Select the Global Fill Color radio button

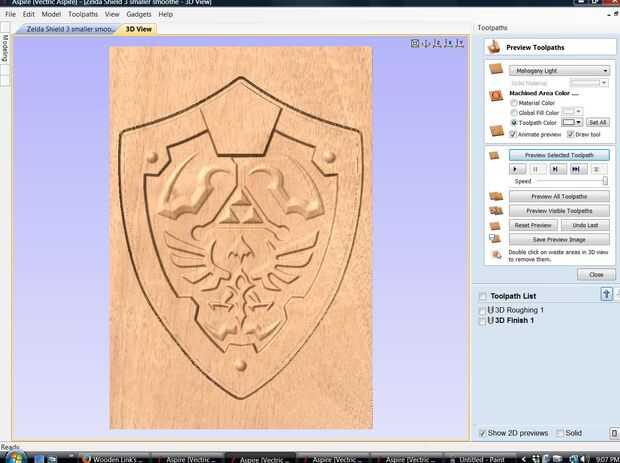click(x=514, y=113)
